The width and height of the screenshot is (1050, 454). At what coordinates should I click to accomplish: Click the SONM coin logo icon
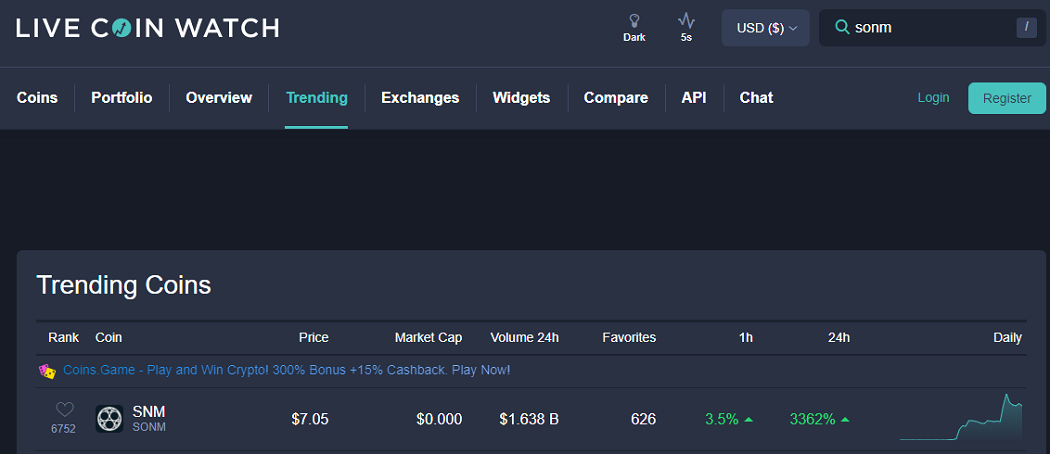(x=109, y=419)
